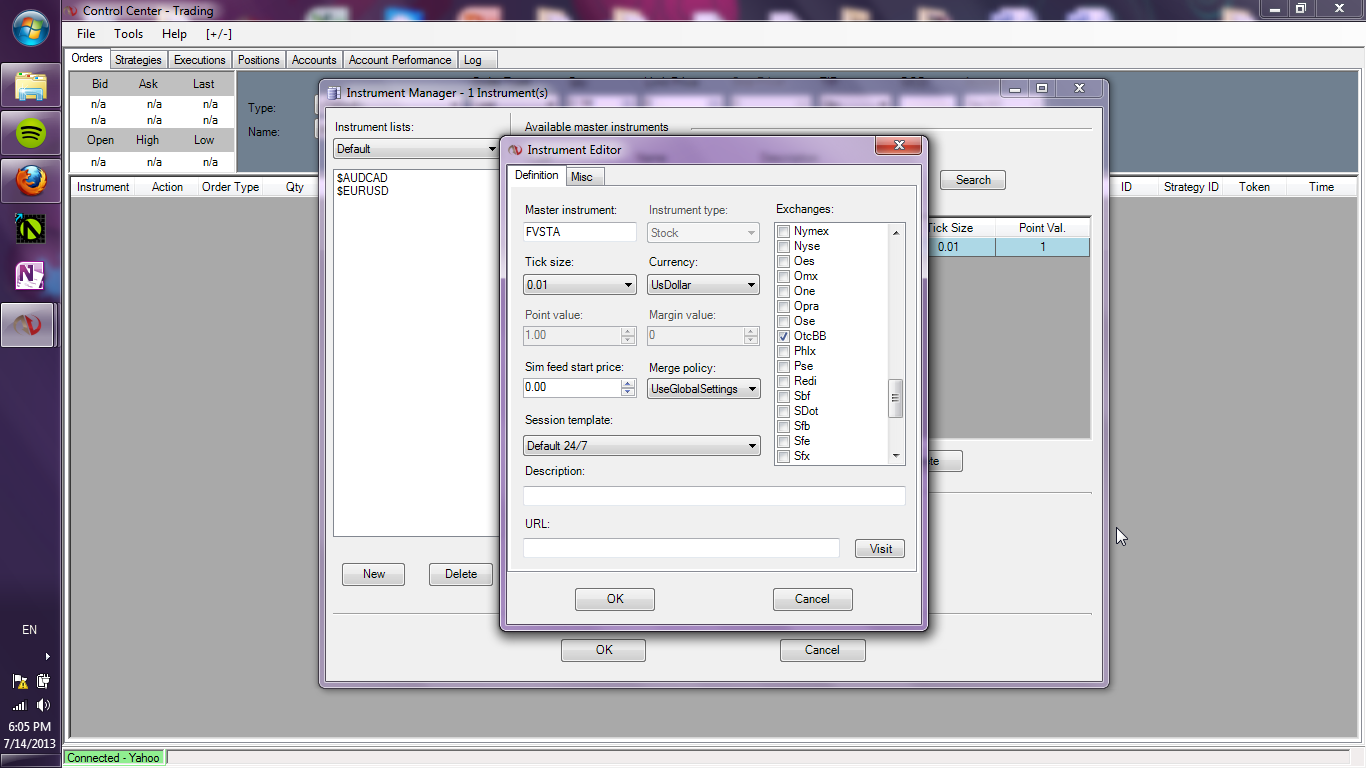Select $EURUSD in the instrument list
Image resolution: width=1366 pixels, height=768 pixels.
coord(363,191)
